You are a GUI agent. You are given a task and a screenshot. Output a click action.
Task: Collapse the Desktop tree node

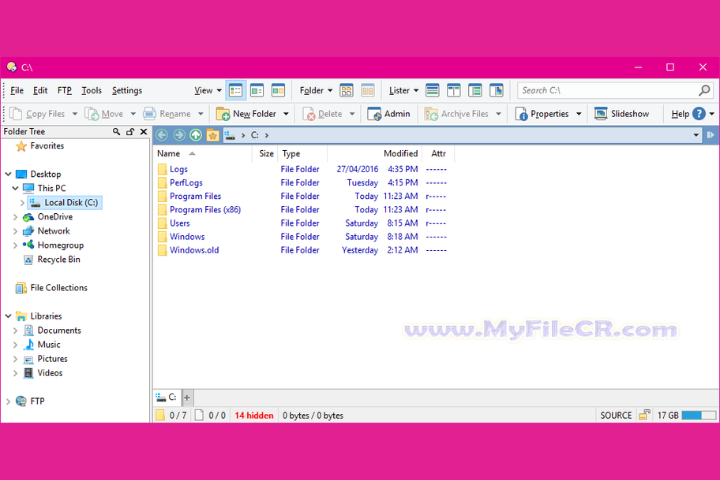(8, 174)
